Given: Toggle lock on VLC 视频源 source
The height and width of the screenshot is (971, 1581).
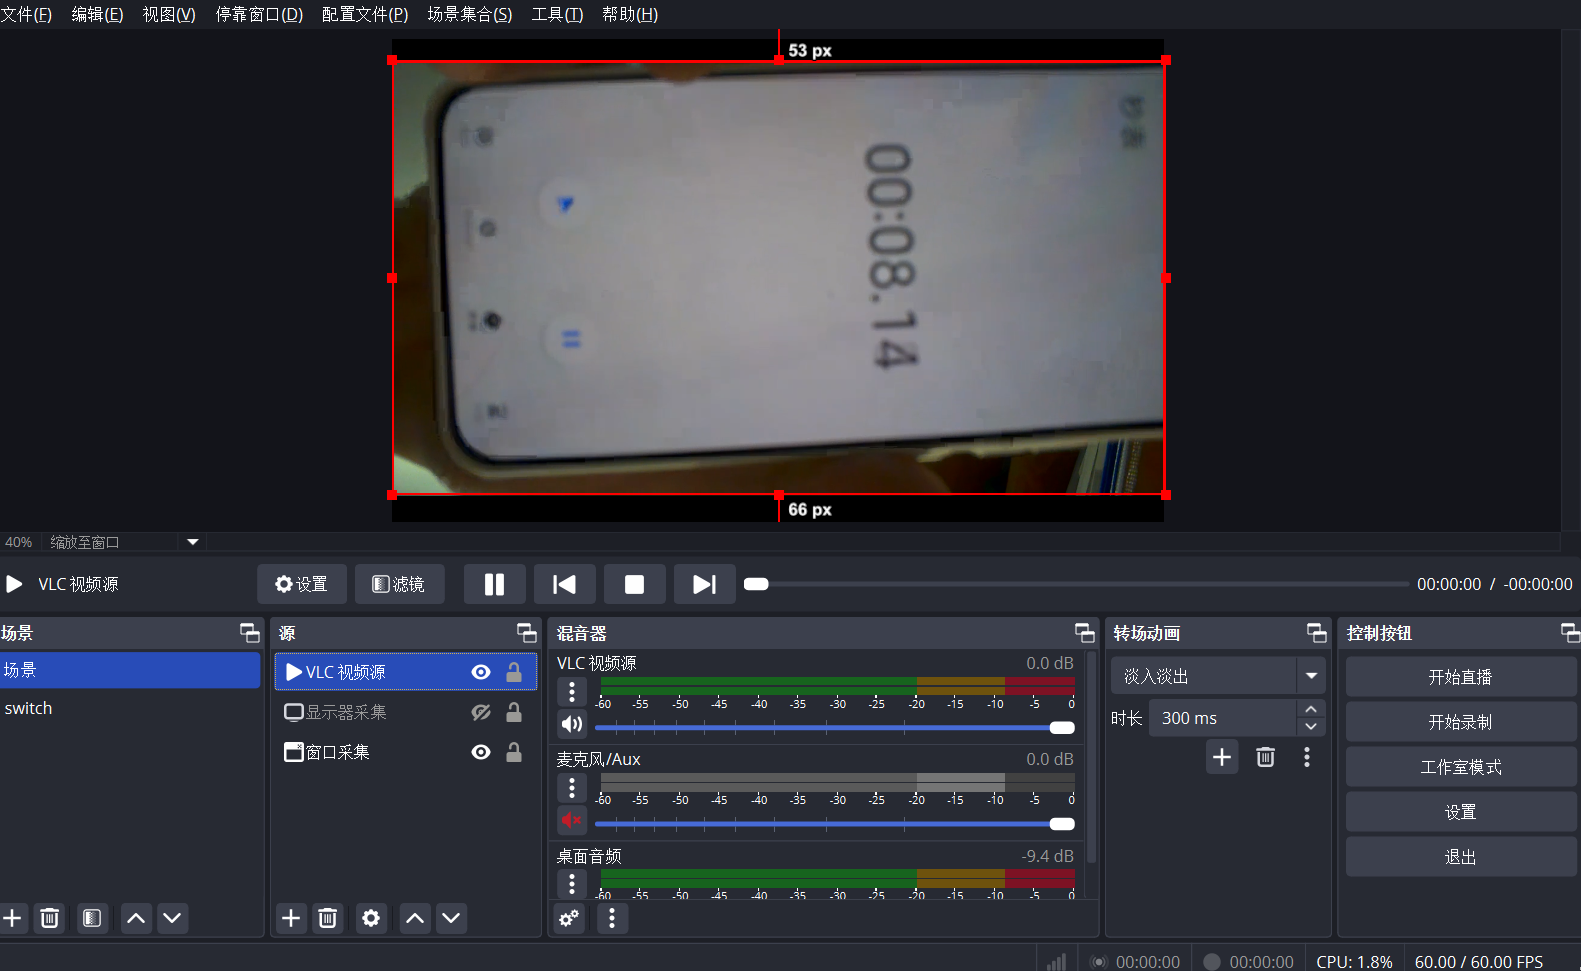Looking at the screenshot, I should pyautogui.click(x=514, y=672).
